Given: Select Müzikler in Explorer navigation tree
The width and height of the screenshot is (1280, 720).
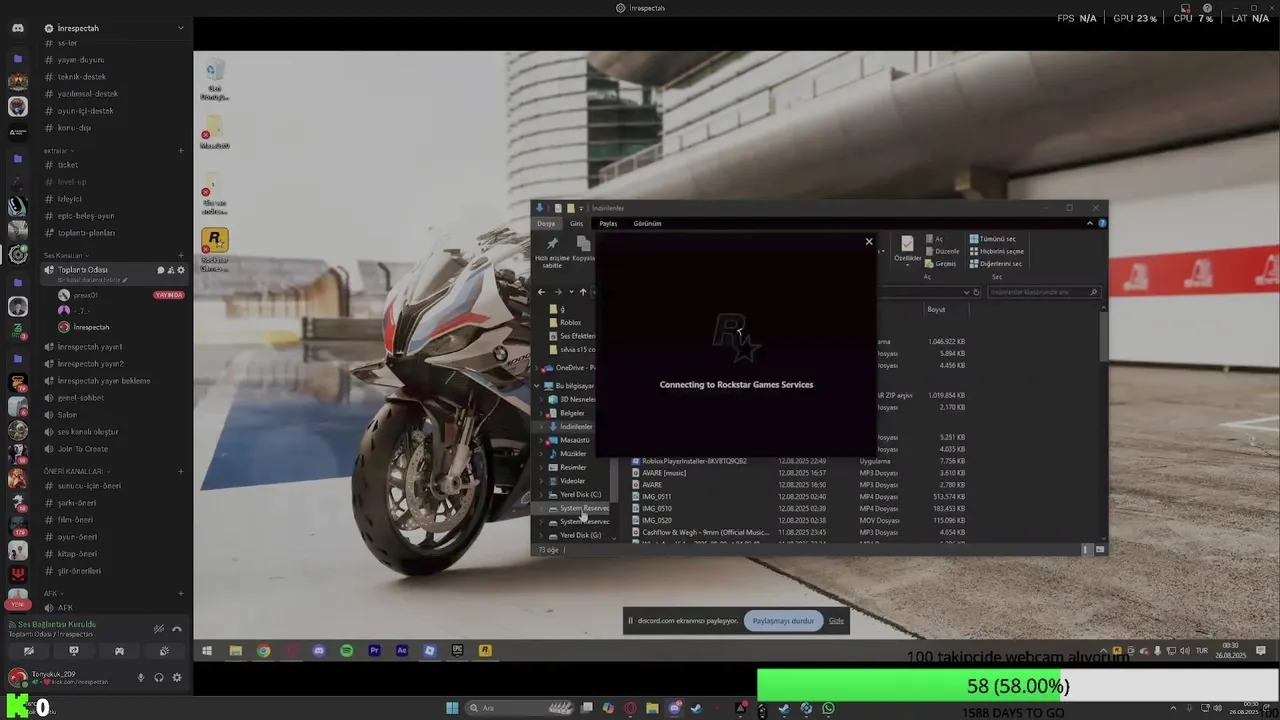Looking at the screenshot, I should 572,454.
